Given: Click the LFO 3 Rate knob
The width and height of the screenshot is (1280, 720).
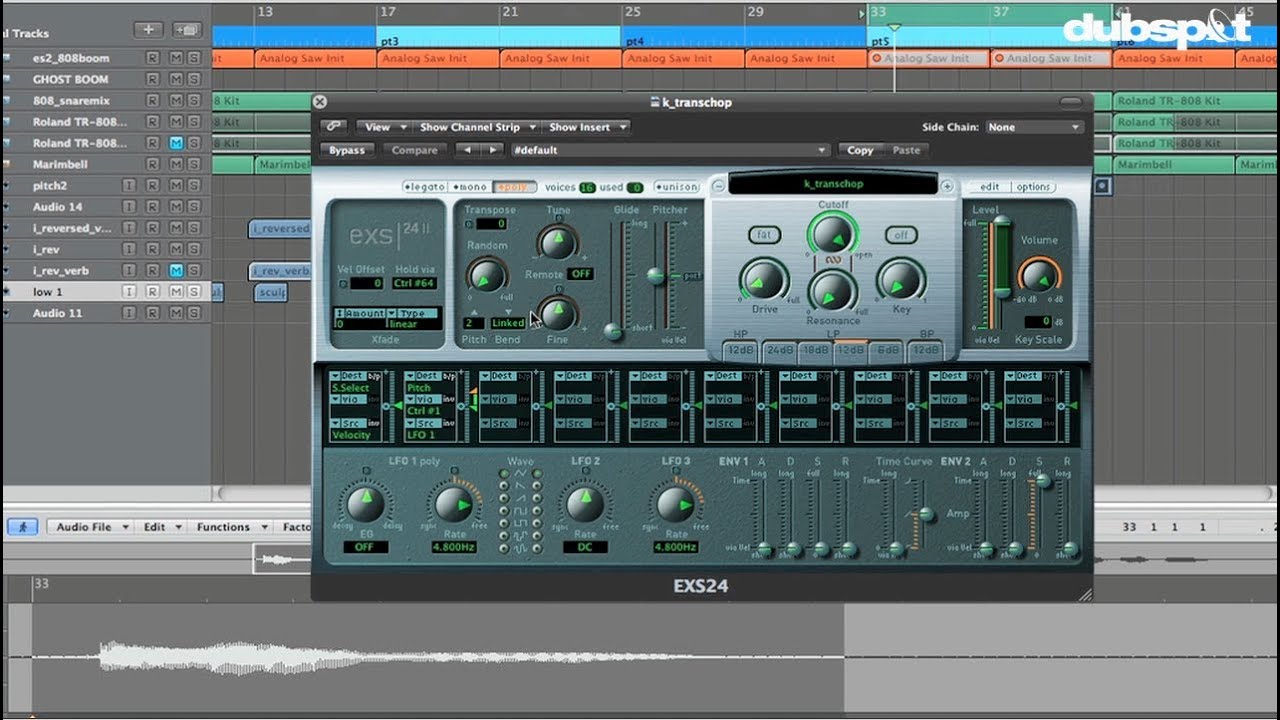Looking at the screenshot, I should 675,503.
